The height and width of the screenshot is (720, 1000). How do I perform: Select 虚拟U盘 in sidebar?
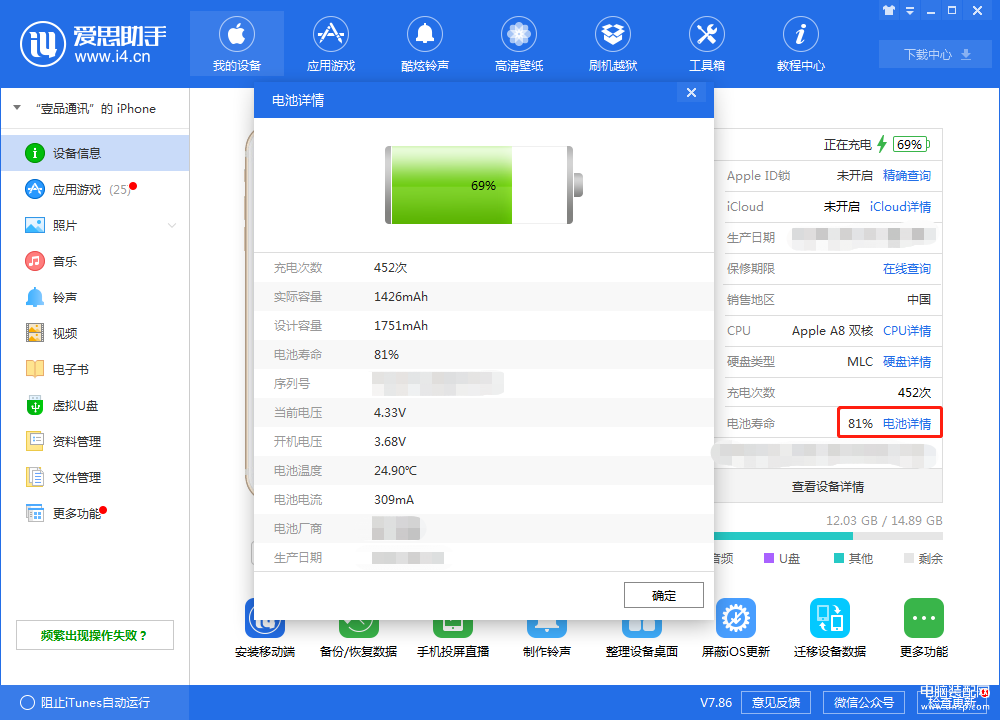click(95, 406)
